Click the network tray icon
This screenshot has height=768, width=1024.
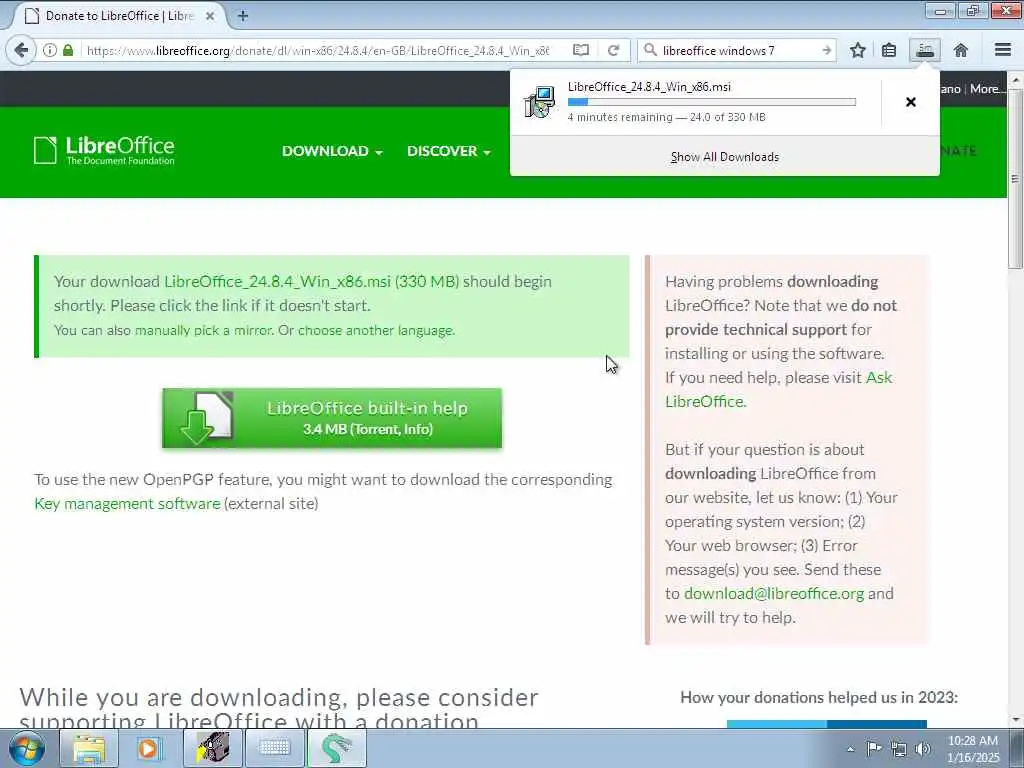[899, 749]
